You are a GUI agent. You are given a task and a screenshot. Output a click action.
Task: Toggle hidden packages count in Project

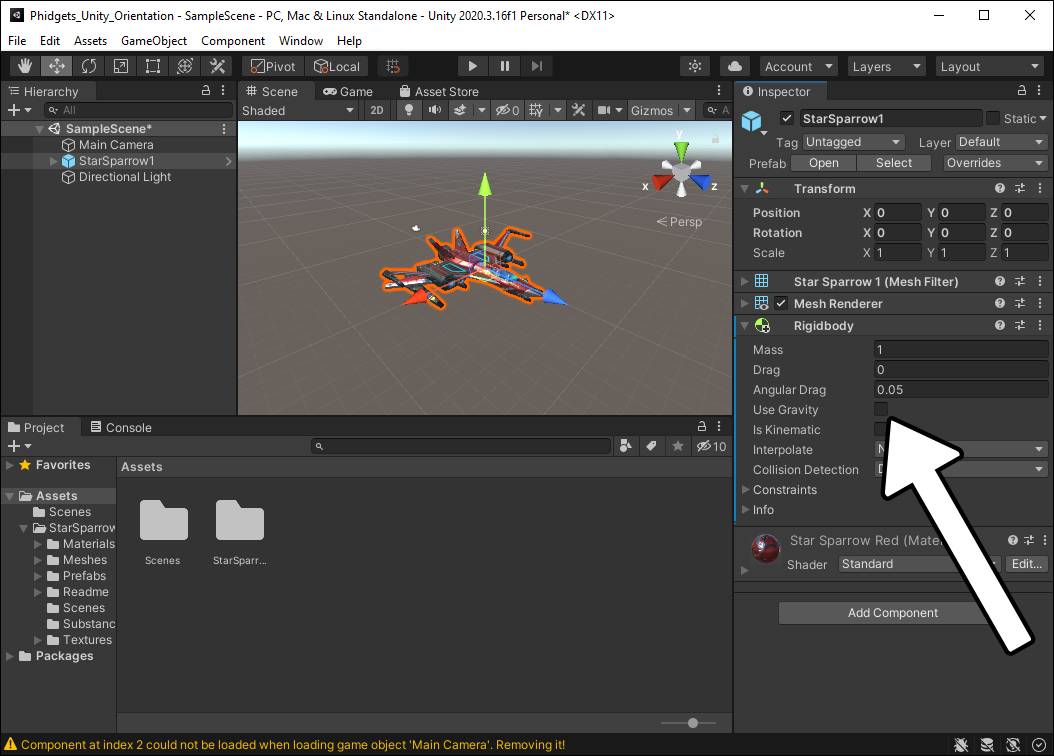tap(711, 446)
